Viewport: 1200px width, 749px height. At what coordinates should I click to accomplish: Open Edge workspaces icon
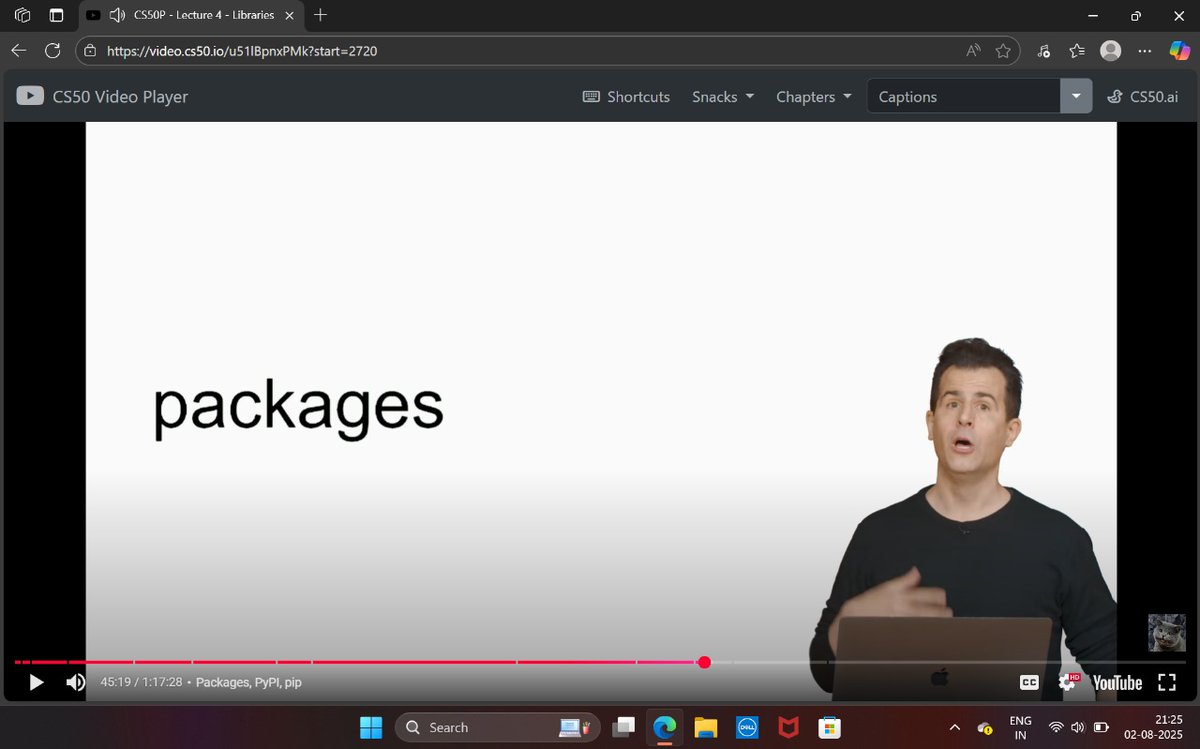(x=22, y=15)
